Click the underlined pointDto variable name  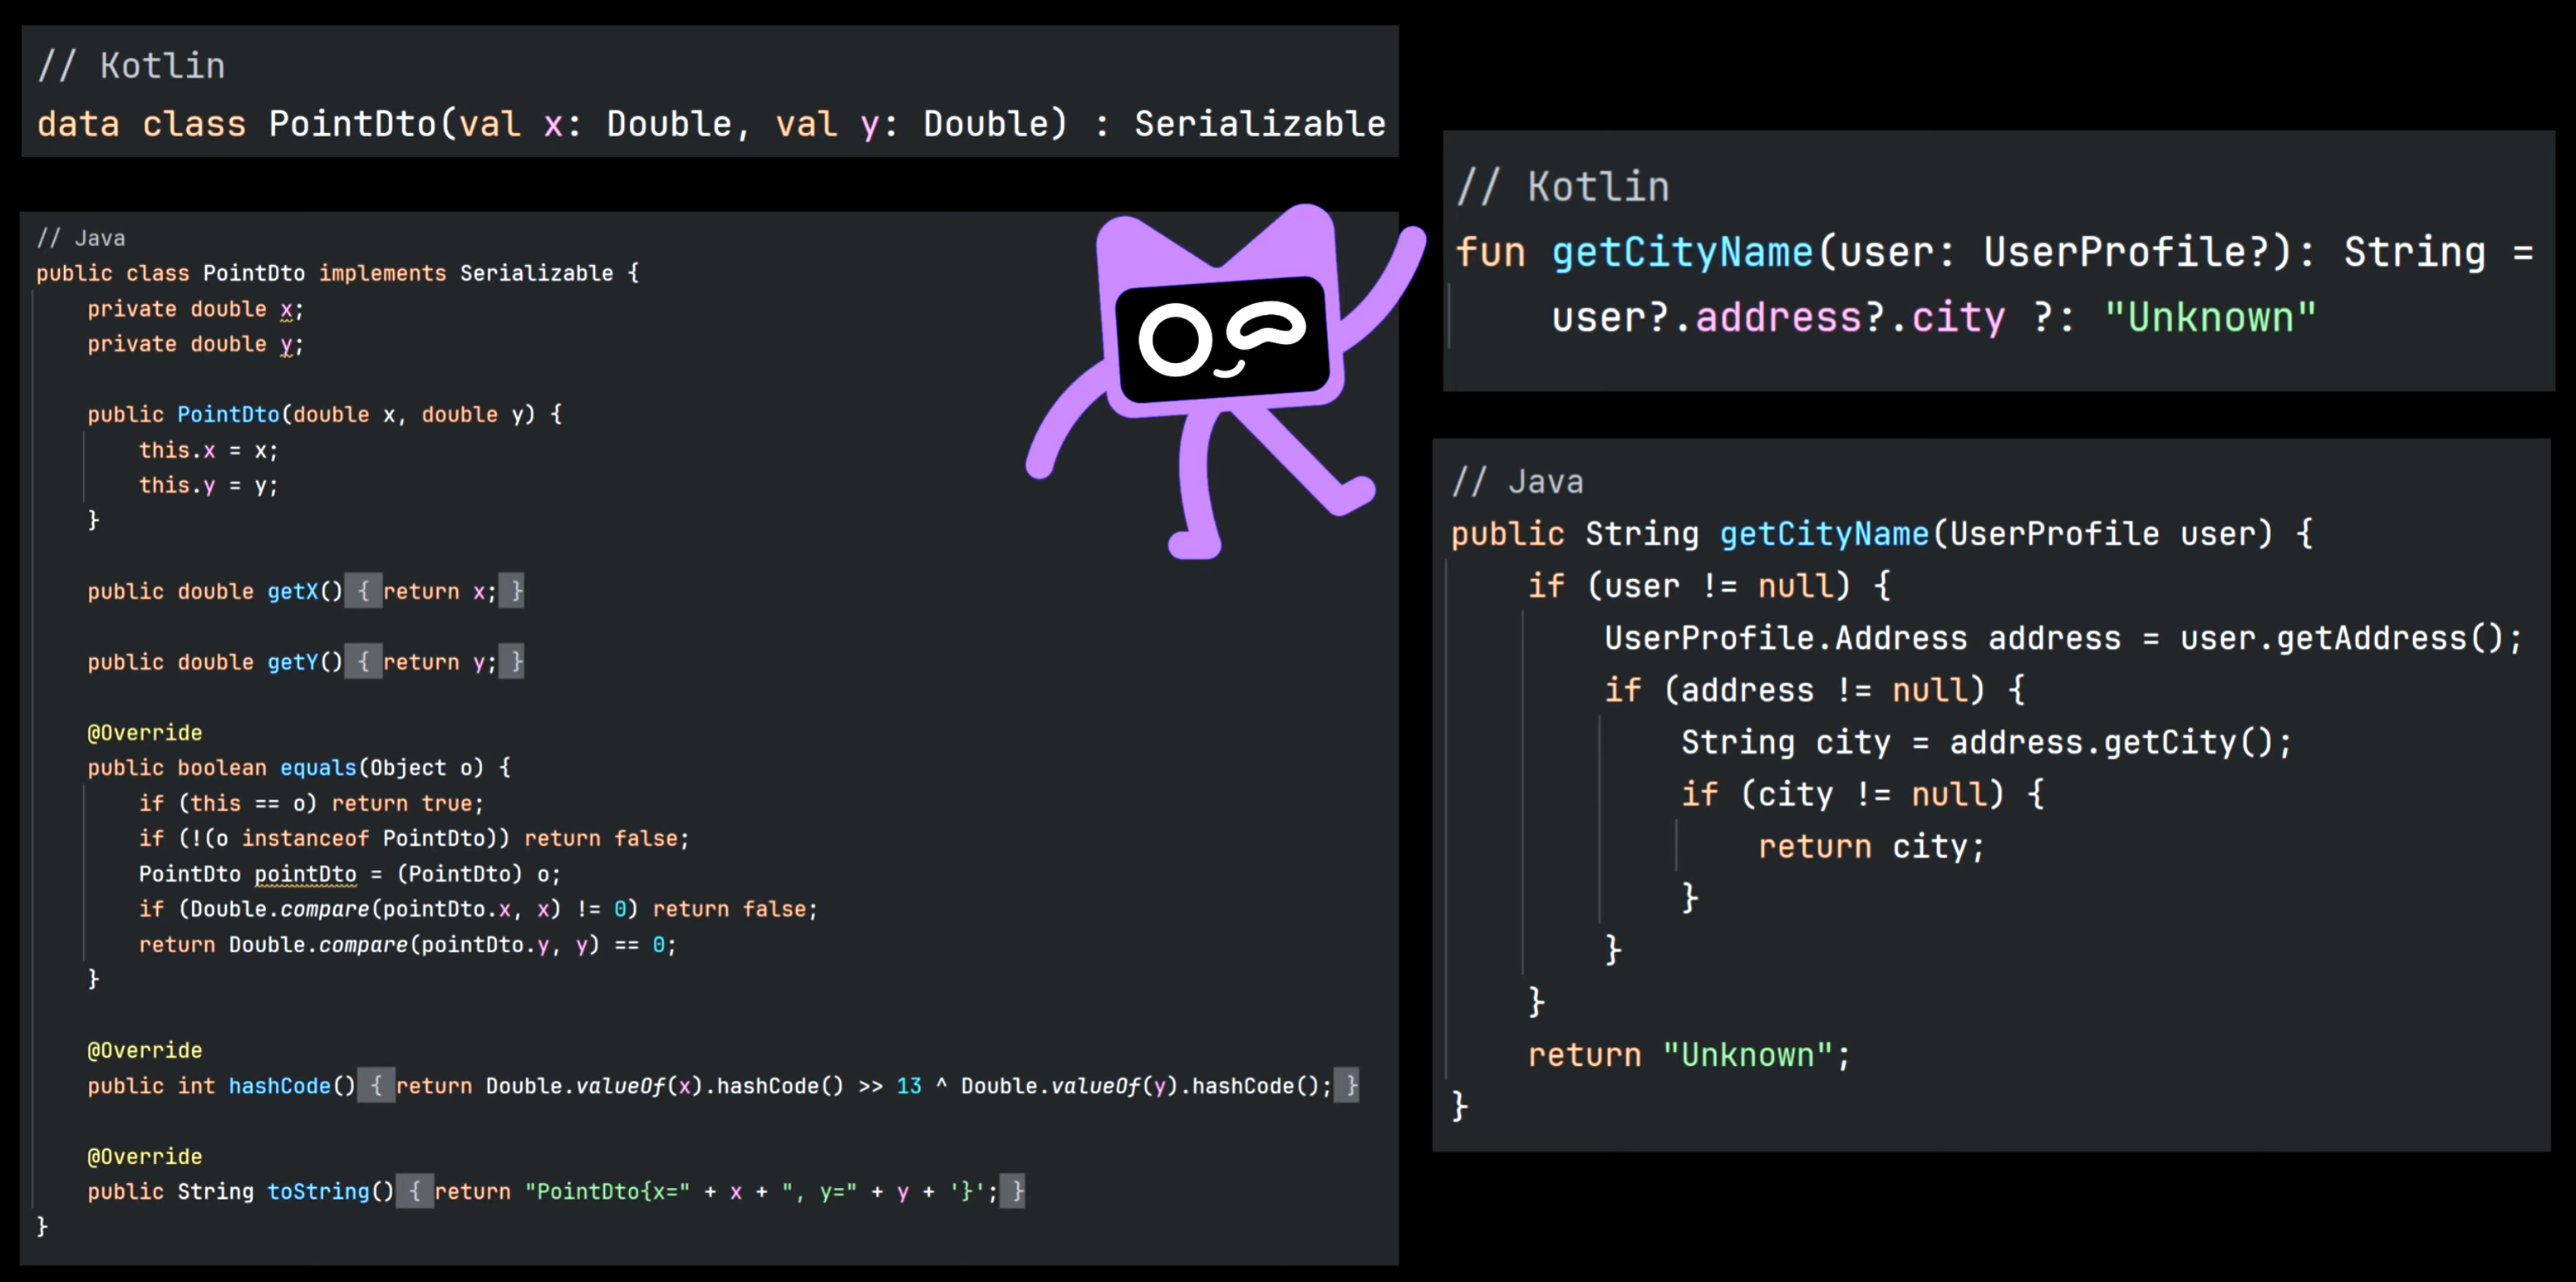pyautogui.click(x=305, y=874)
